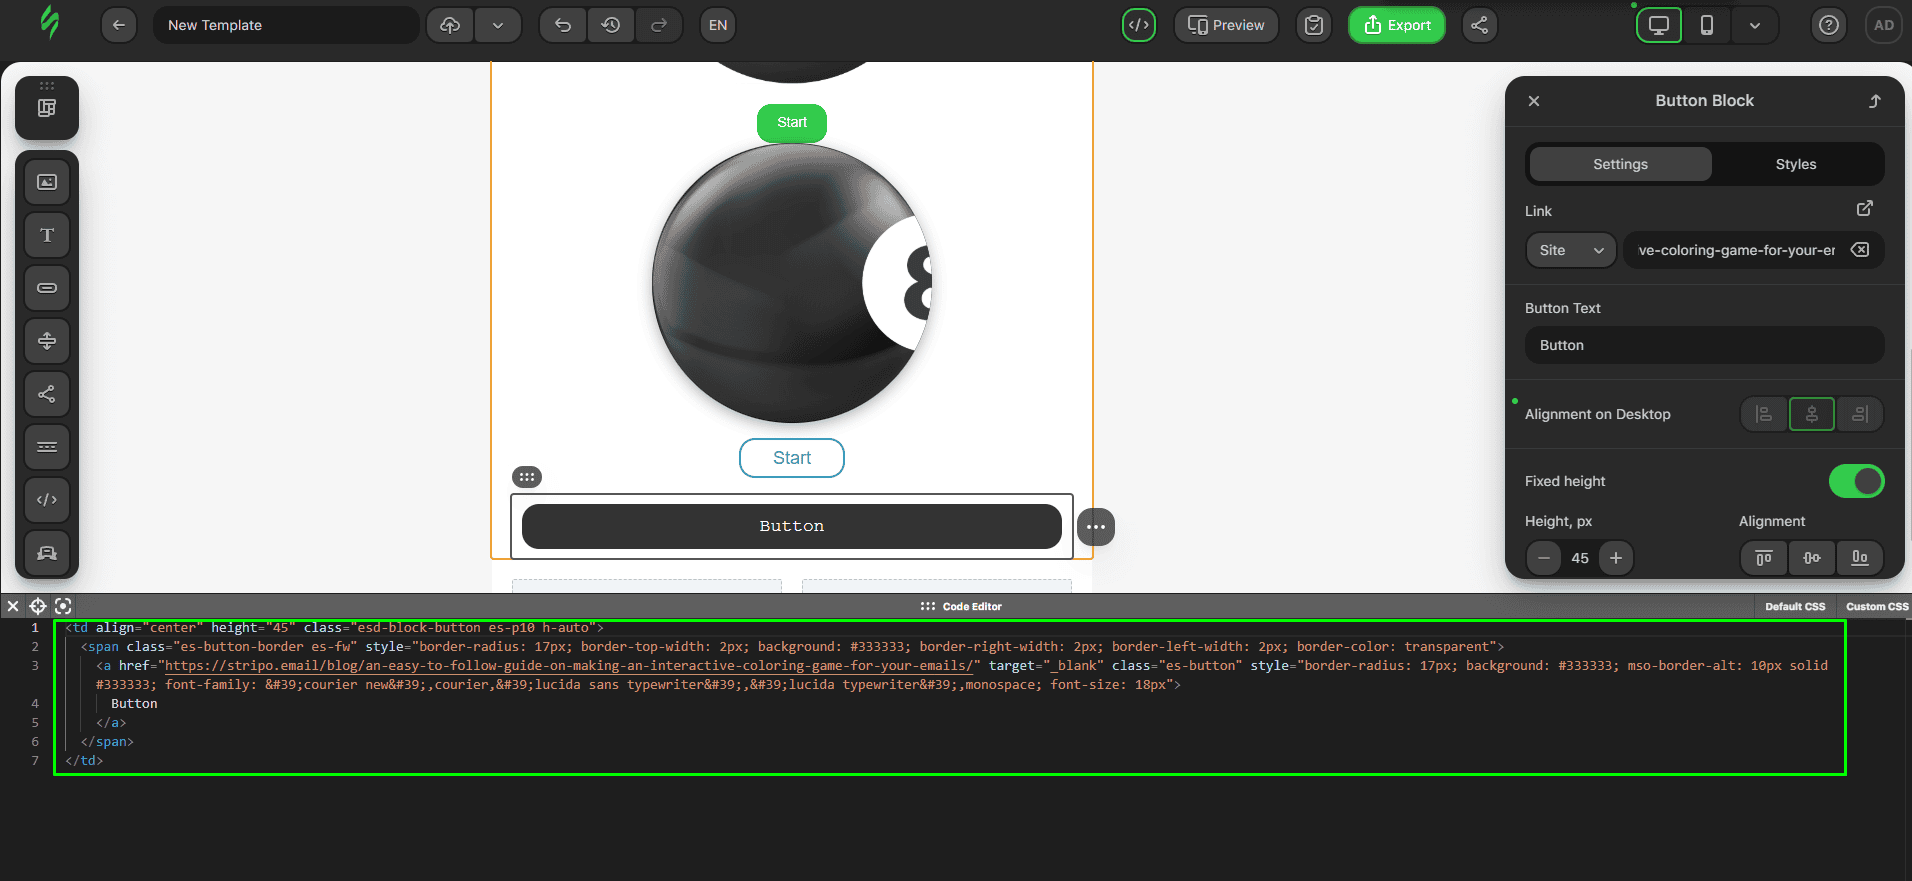Open version history clock icon

coord(611,25)
